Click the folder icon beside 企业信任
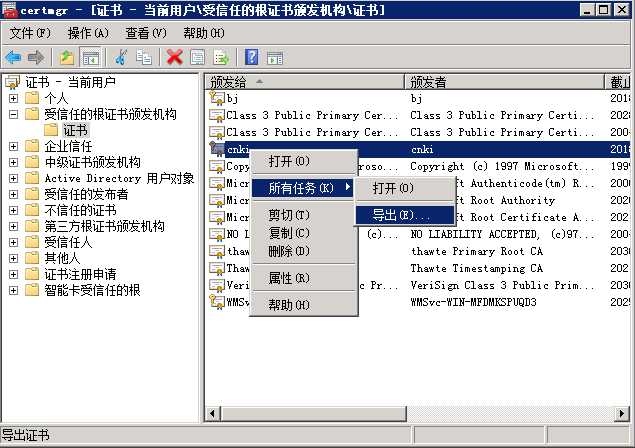Image resolution: width=635 pixels, height=448 pixels. coord(32,146)
